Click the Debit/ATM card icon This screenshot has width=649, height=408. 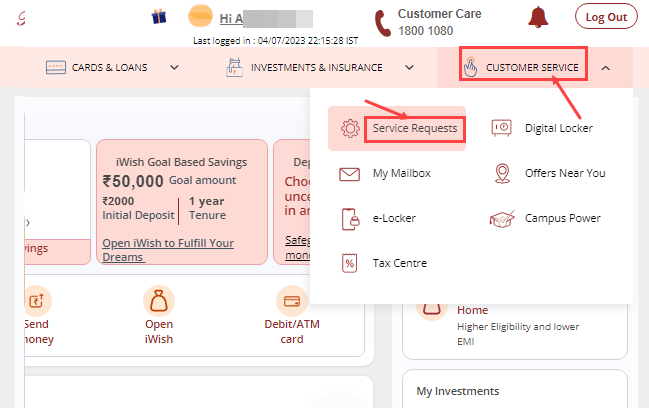292,301
